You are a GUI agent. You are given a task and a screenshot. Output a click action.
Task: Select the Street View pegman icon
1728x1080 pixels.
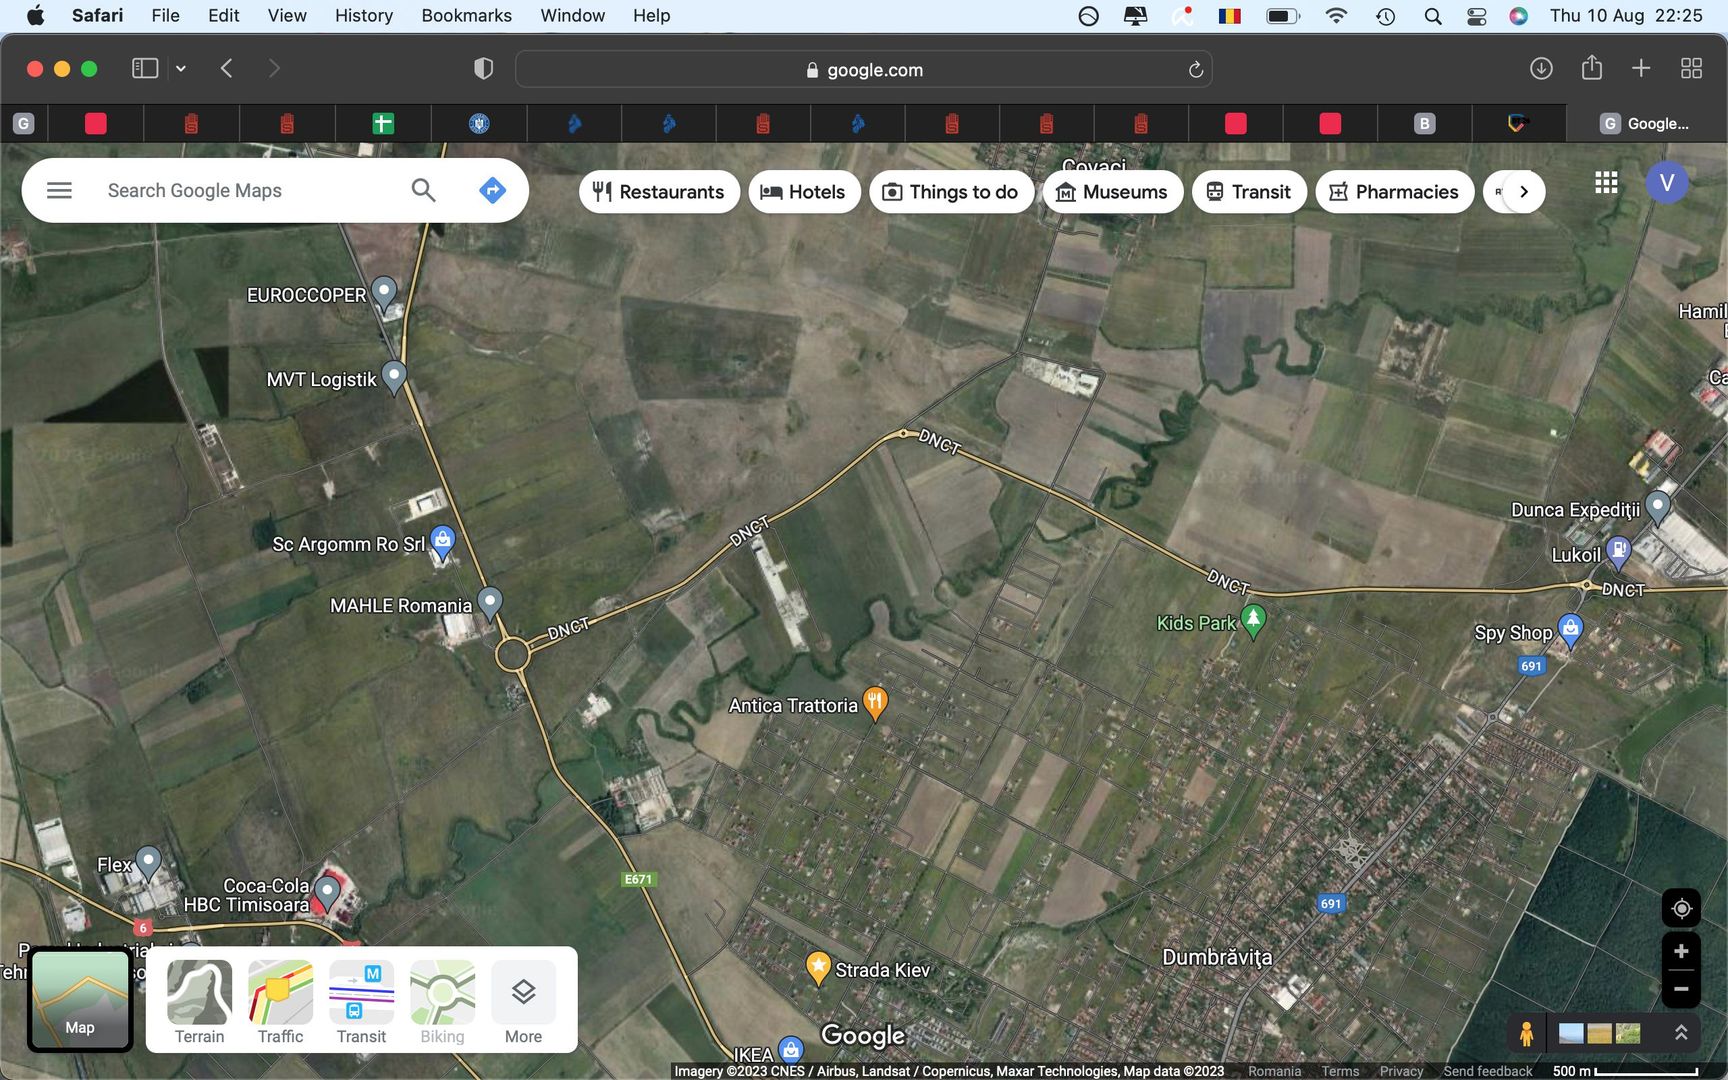[1527, 1033]
